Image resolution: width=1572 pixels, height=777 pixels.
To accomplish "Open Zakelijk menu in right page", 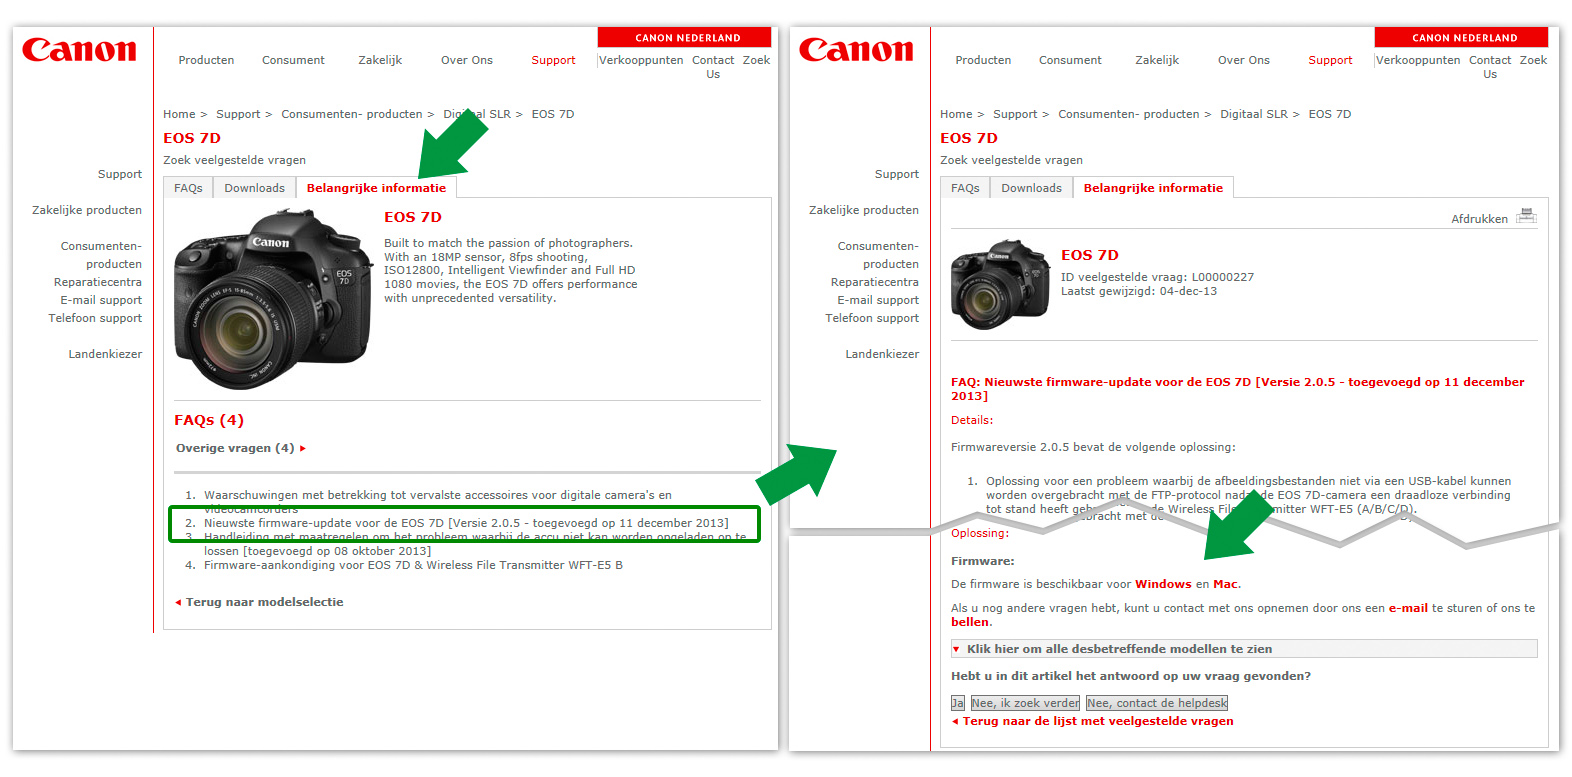I will coord(1157,60).
